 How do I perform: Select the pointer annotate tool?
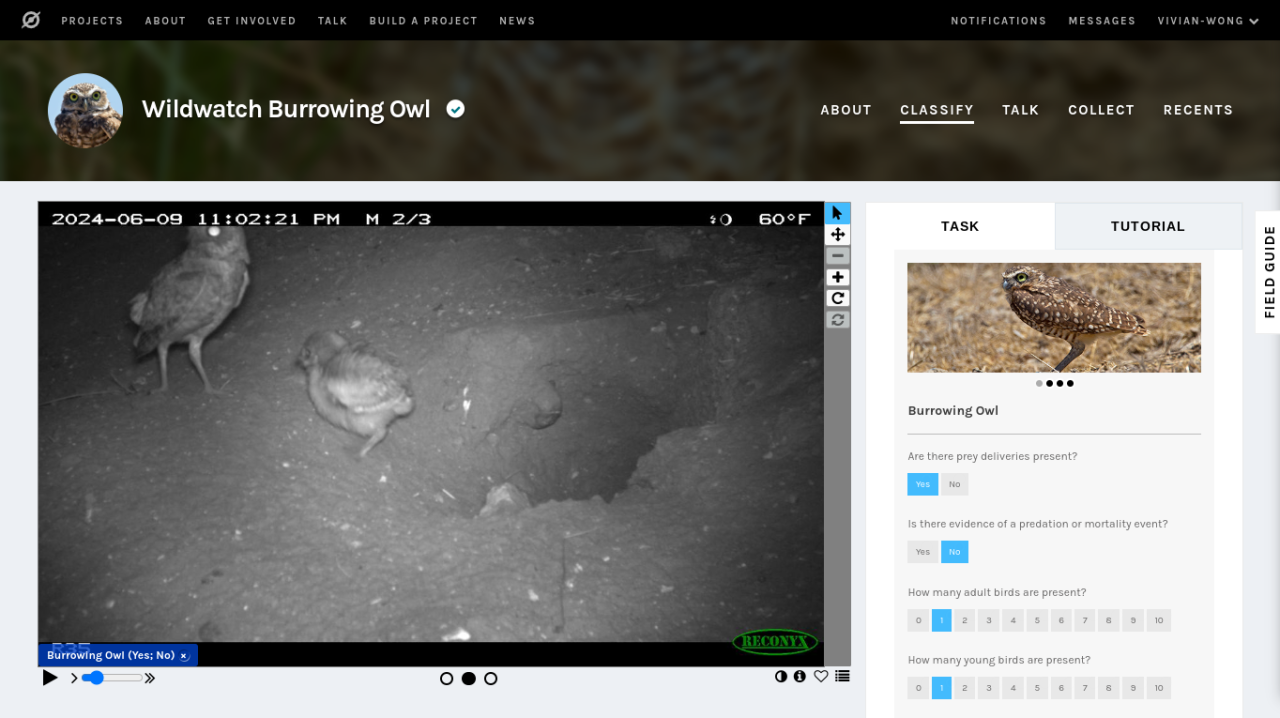tap(838, 213)
